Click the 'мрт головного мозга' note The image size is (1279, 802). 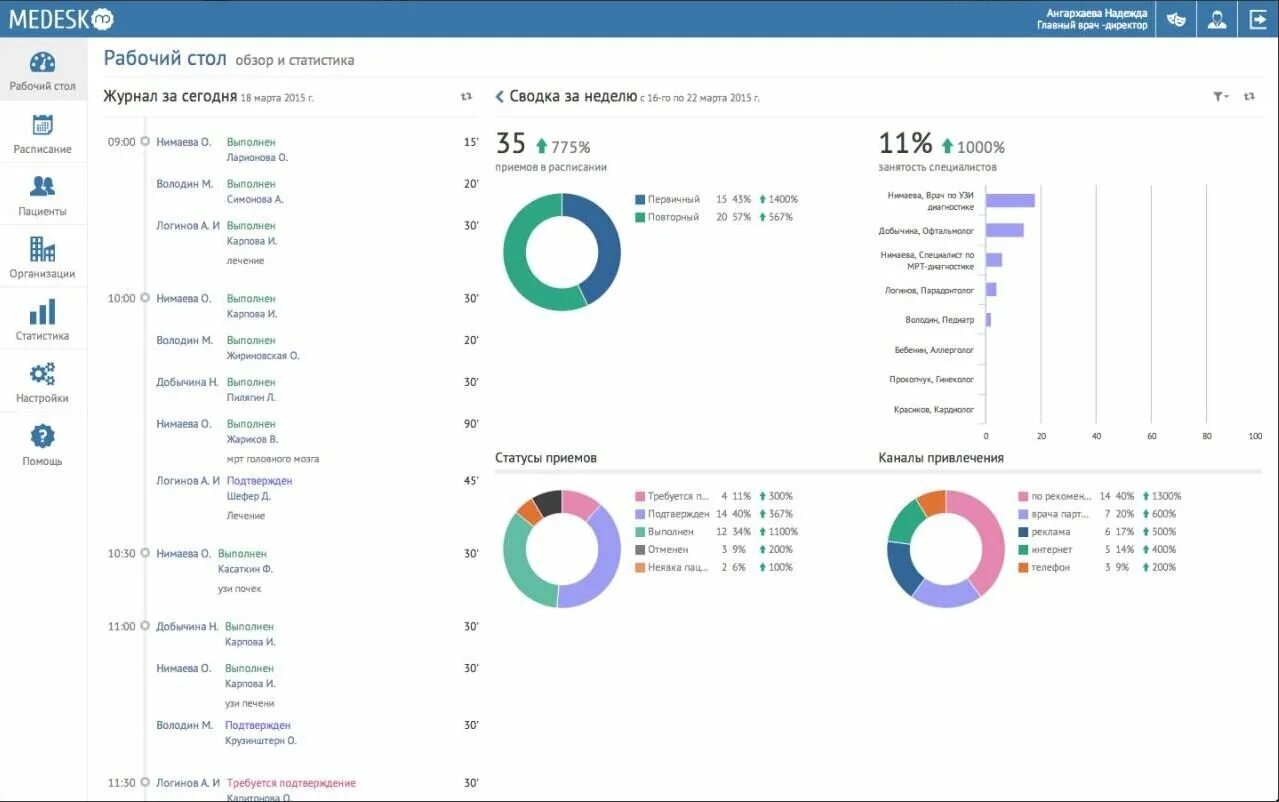273,459
